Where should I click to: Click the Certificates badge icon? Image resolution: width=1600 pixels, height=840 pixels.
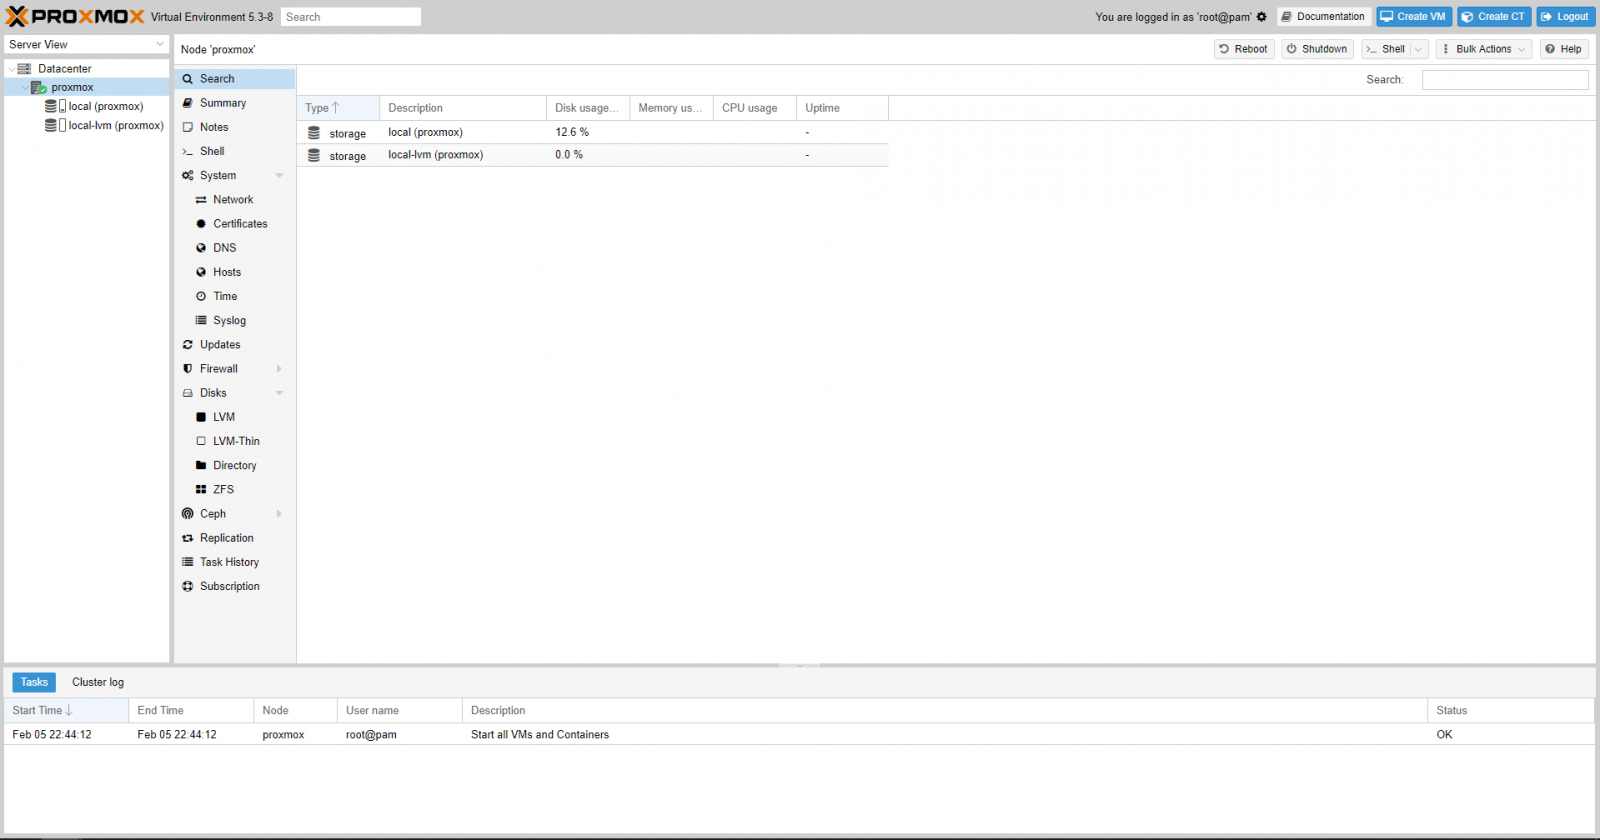[x=201, y=224]
